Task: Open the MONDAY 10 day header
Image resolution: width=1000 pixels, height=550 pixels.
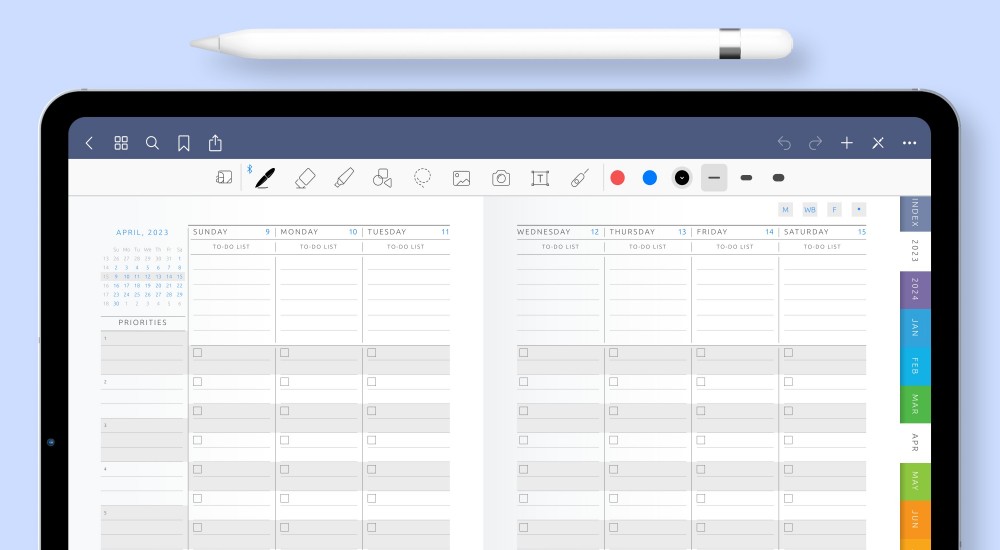Action: [319, 232]
